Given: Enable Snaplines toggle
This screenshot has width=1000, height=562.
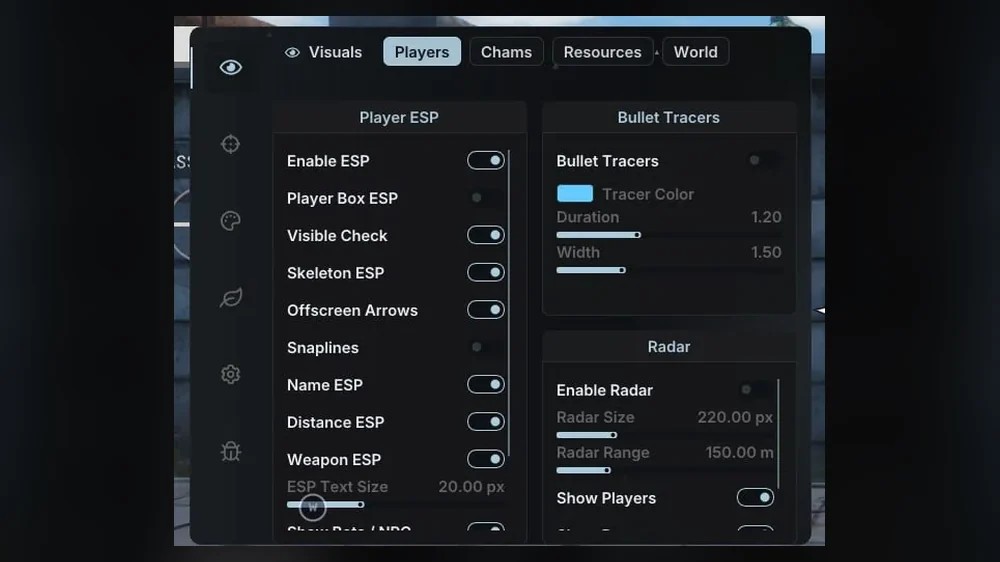Looking at the screenshot, I should [x=486, y=347].
